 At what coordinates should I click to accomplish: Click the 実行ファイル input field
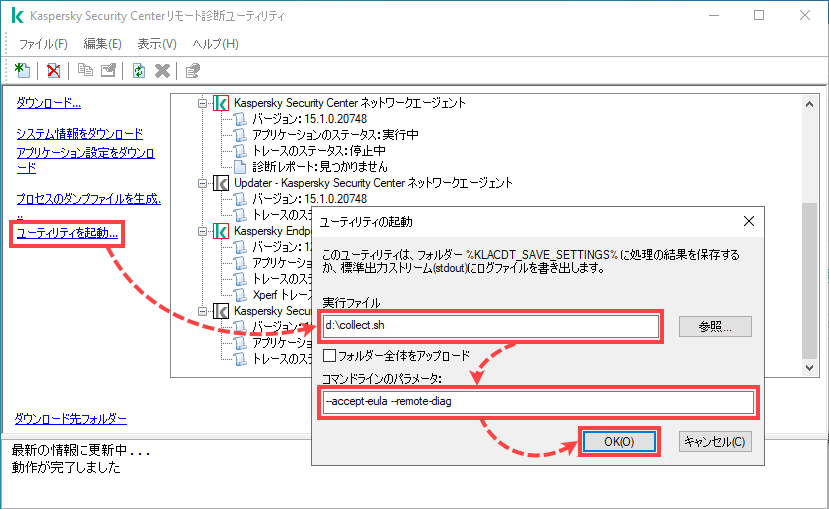(491, 326)
